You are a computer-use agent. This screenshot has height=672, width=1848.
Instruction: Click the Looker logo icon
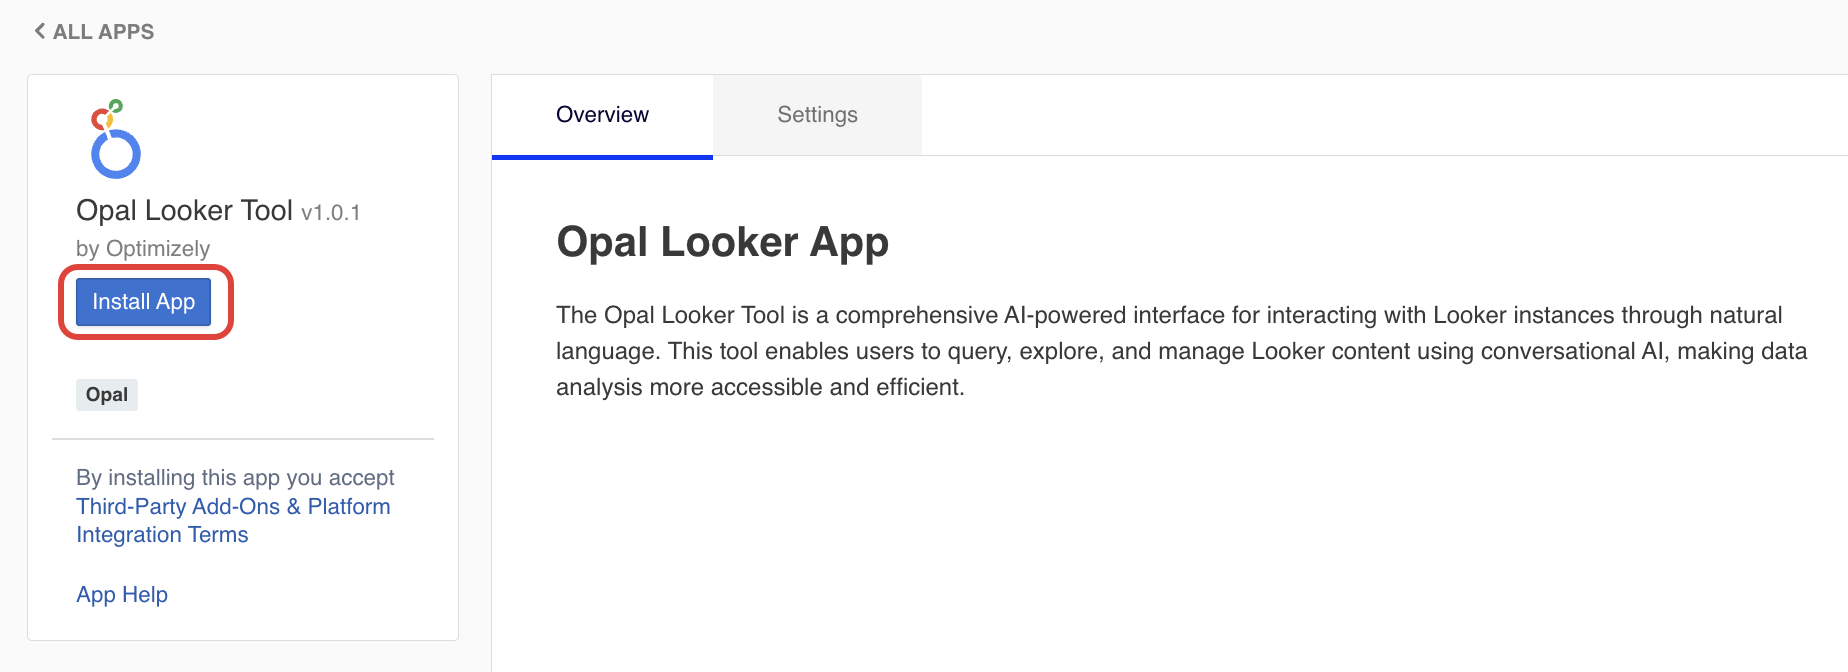point(115,139)
